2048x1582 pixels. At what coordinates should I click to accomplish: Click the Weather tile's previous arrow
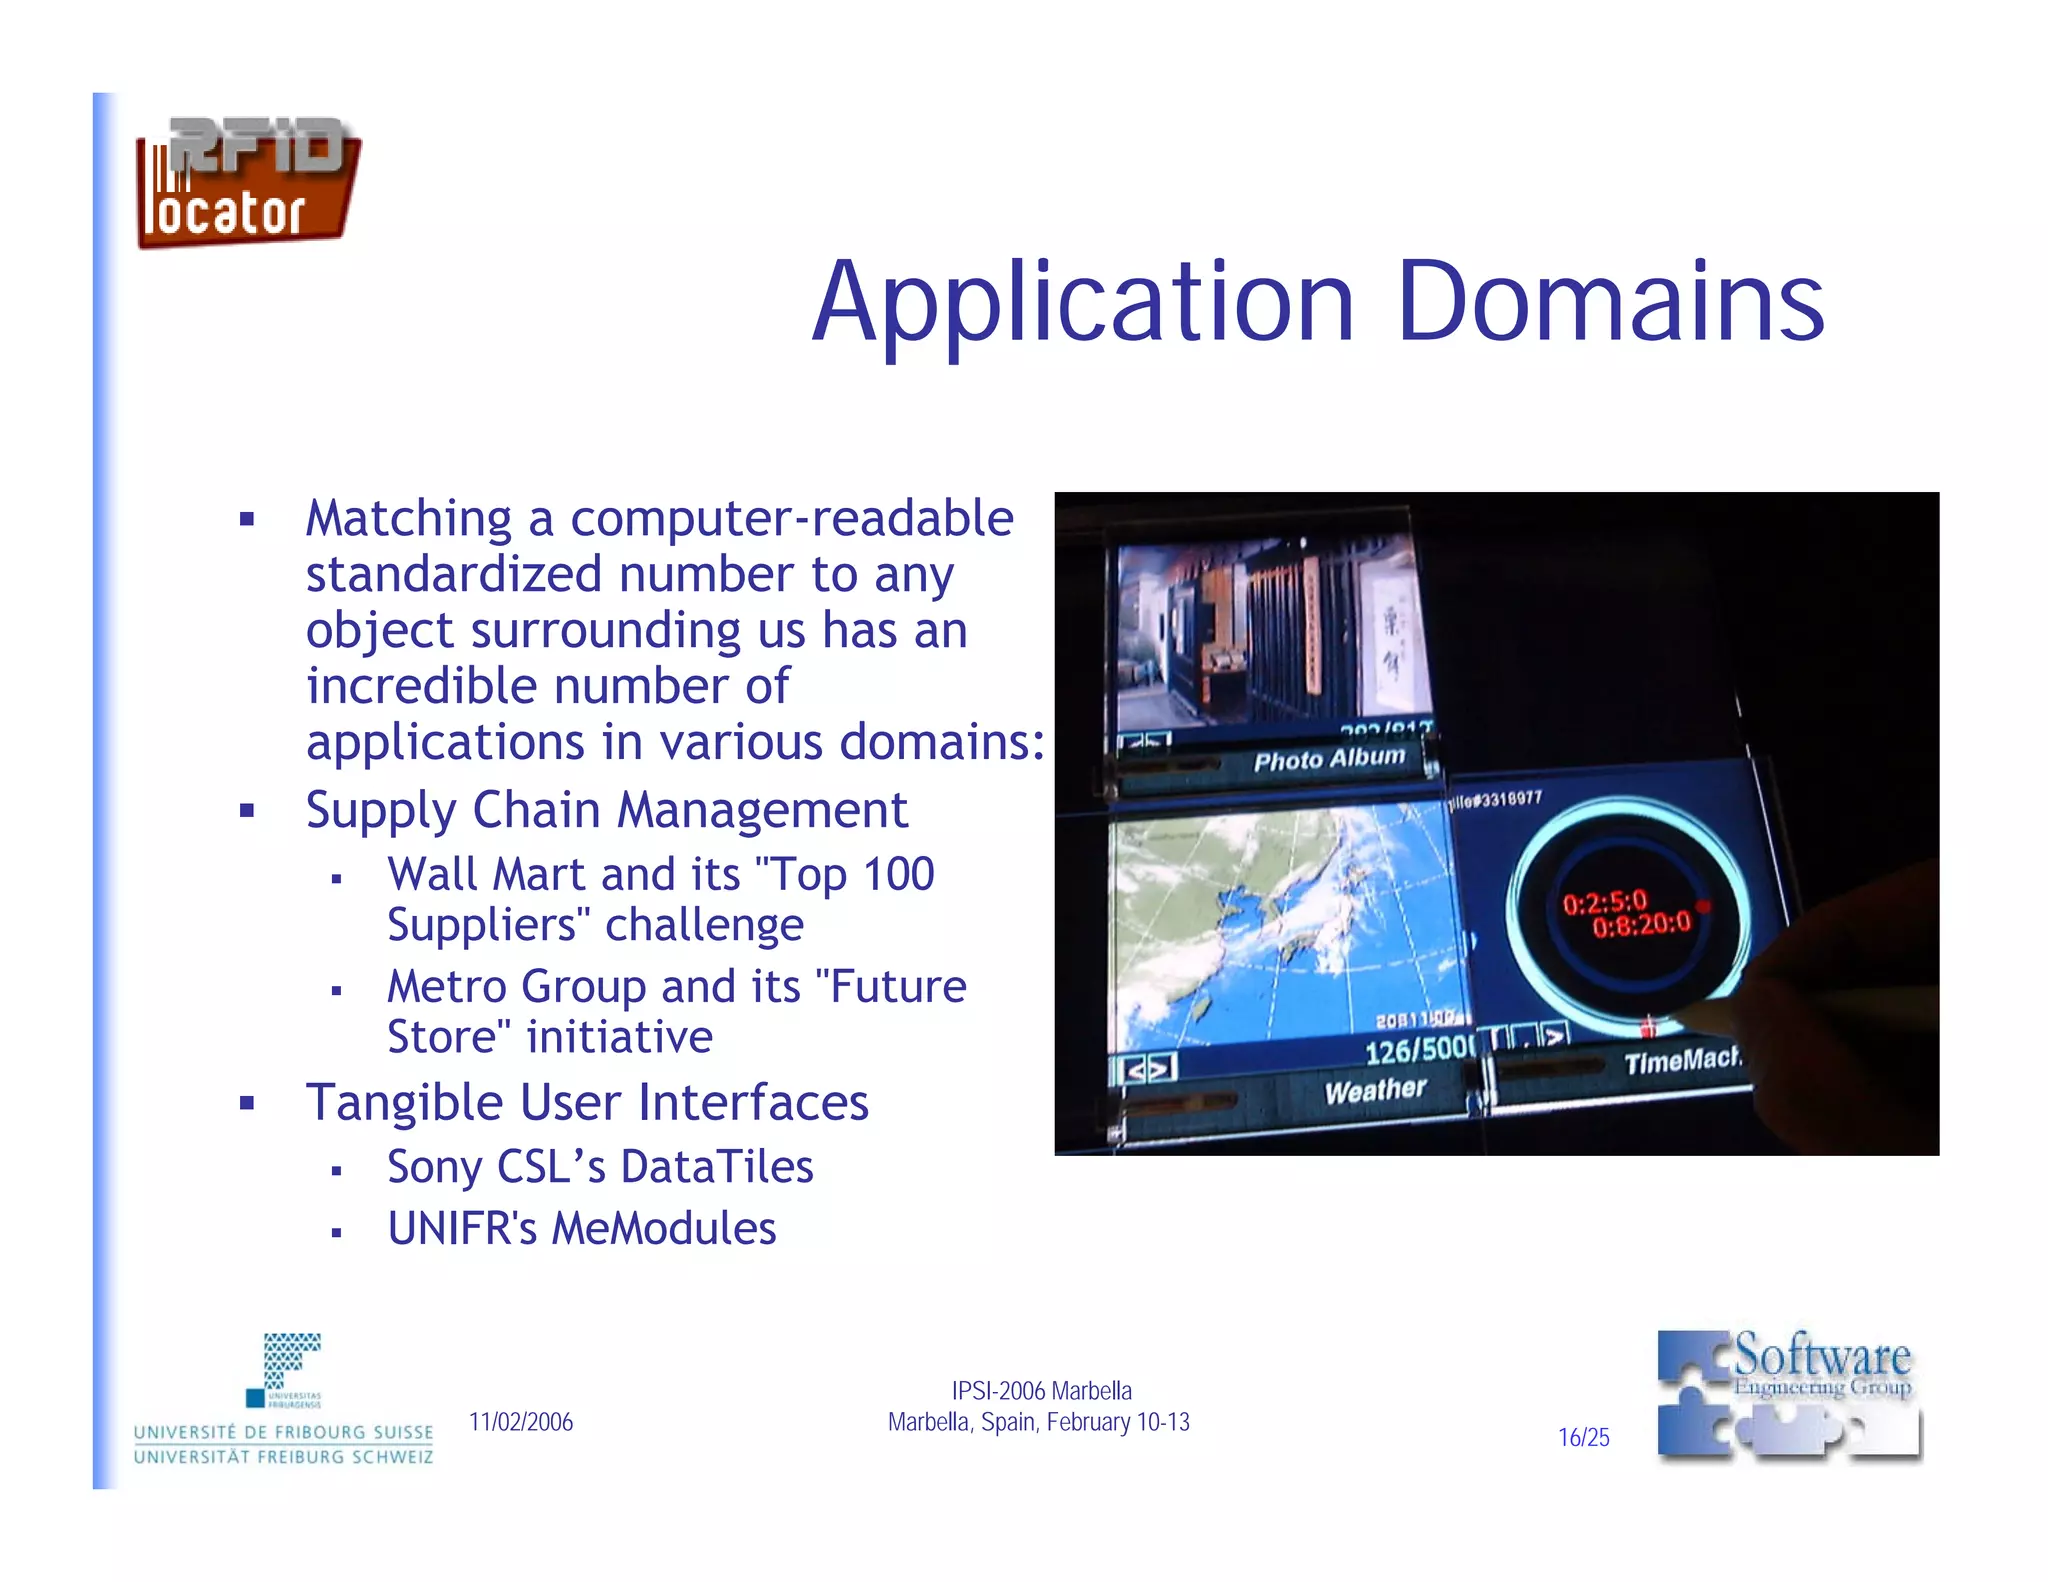pyautogui.click(x=1135, y=1070)
